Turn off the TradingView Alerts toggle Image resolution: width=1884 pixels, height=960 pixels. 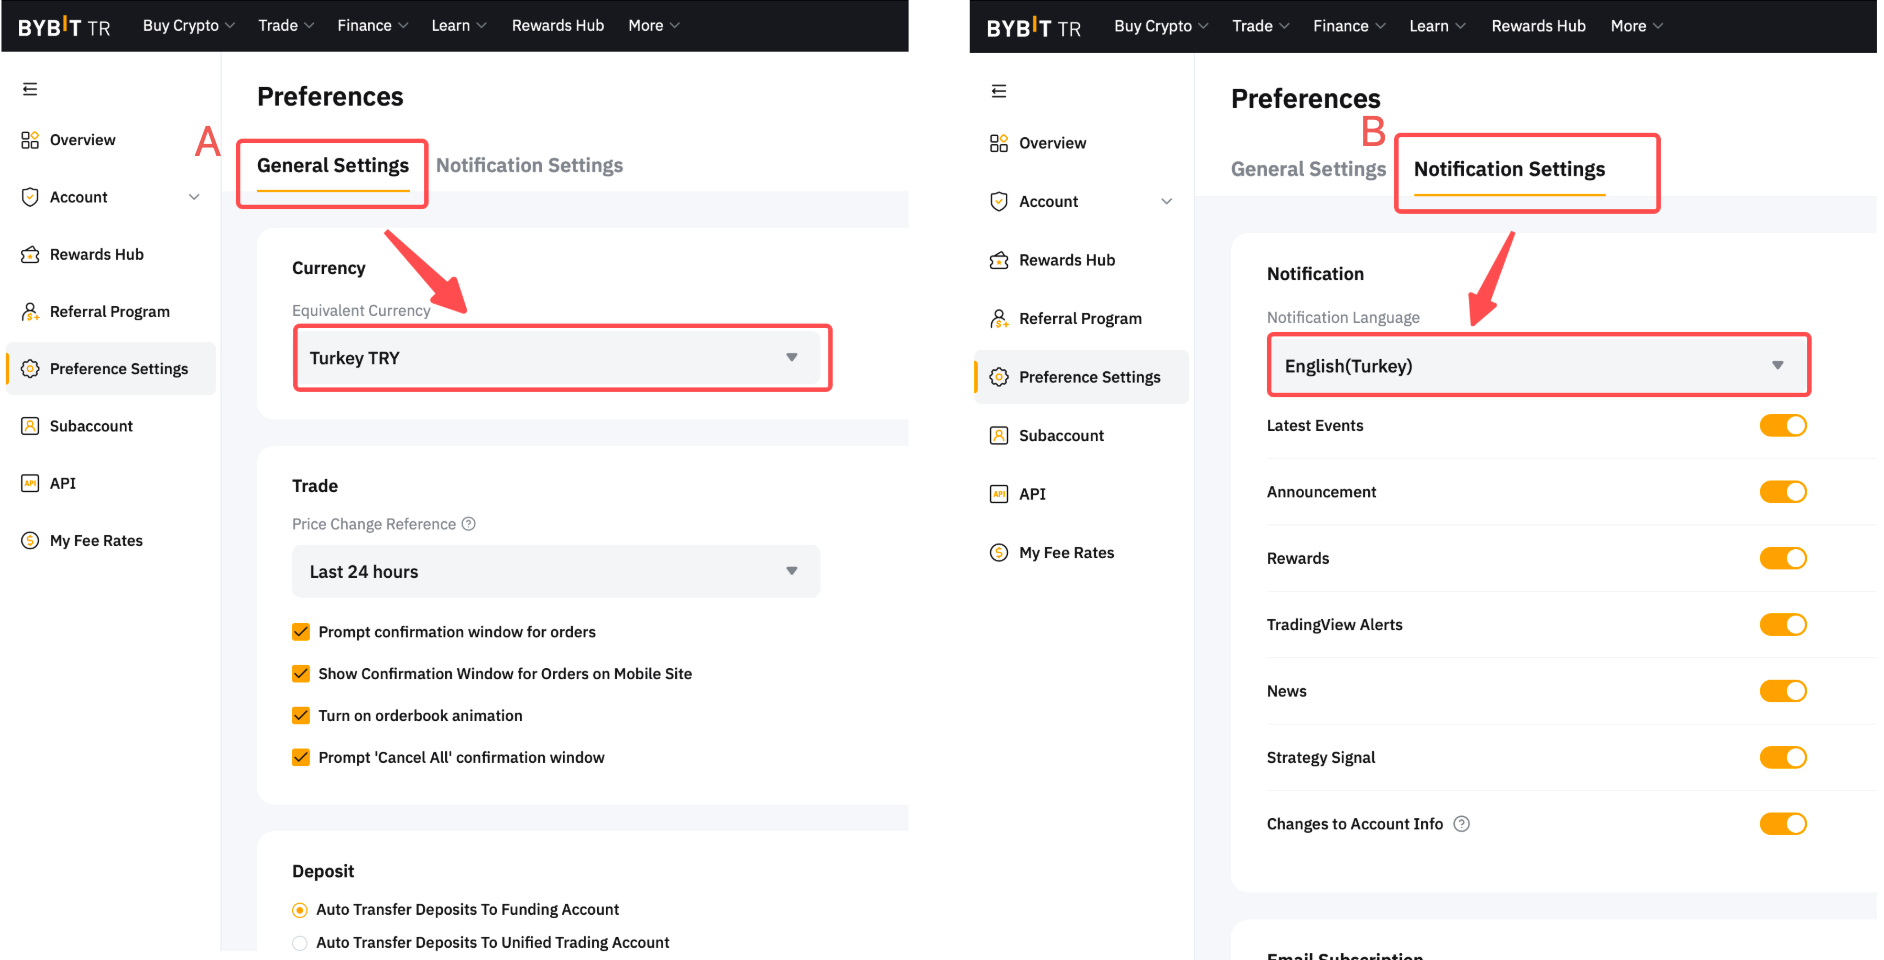click(x=1782, y=625)
